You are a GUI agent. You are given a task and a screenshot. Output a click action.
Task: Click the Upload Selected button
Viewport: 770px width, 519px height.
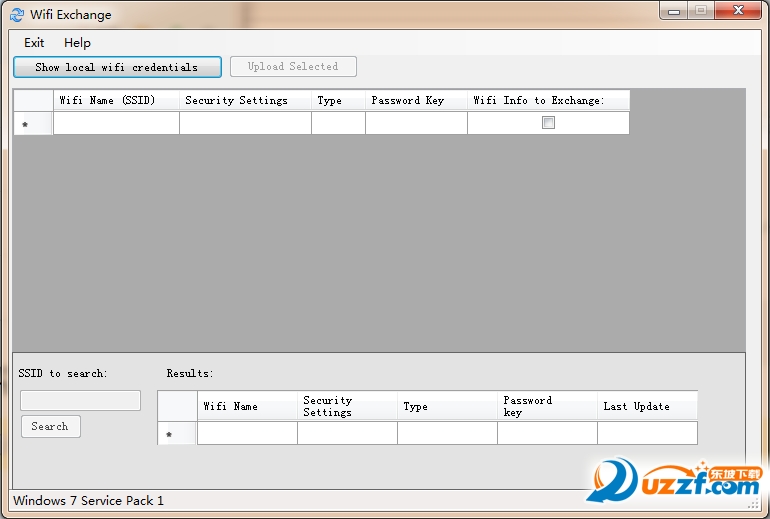pyautogui.click(x=293, y=66)
